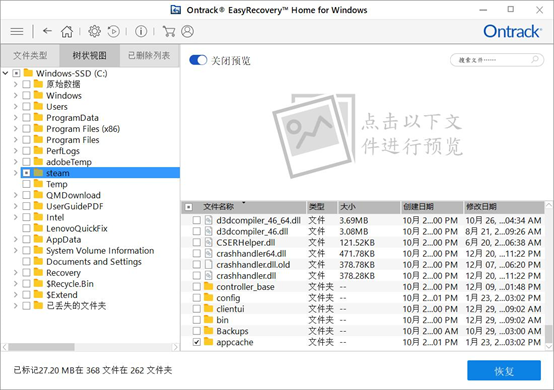Open the hamburger menu icon
Screen dimensions: 554x390
(17, 31)
